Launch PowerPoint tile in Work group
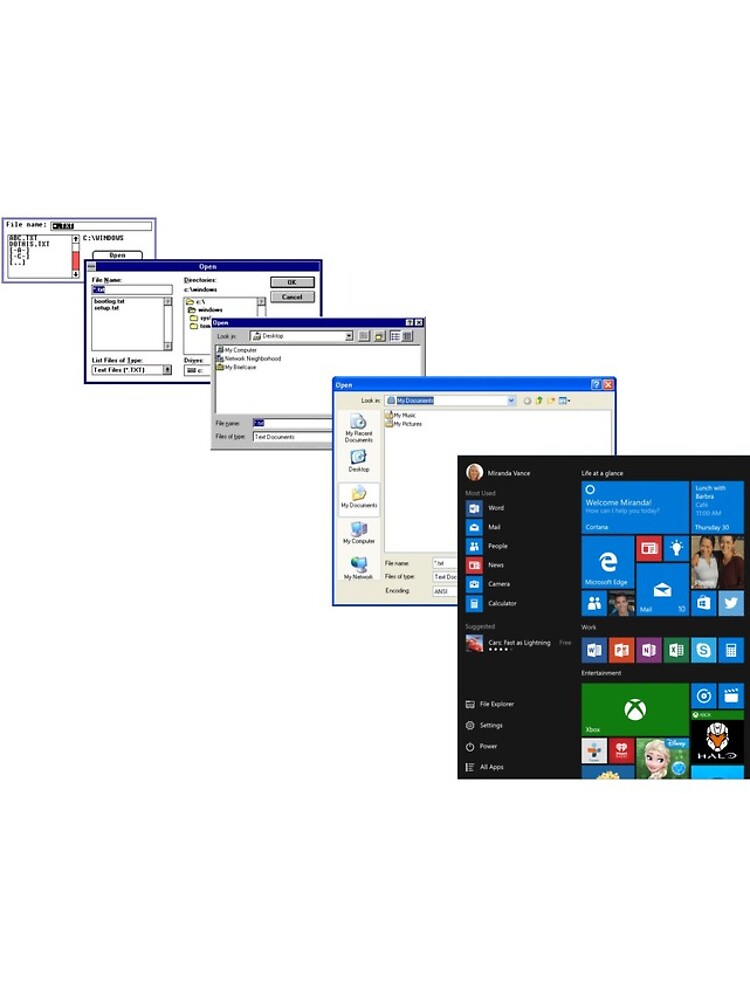 coord(621,650)
